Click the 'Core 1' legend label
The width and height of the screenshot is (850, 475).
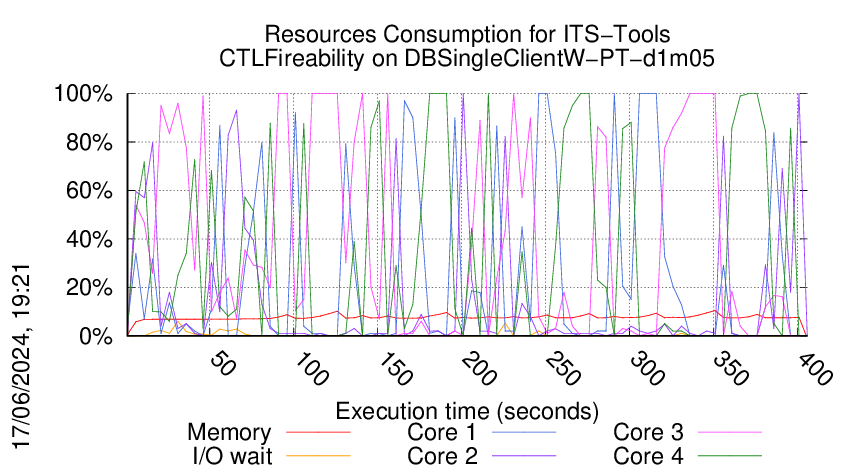(x=441, y=432)
